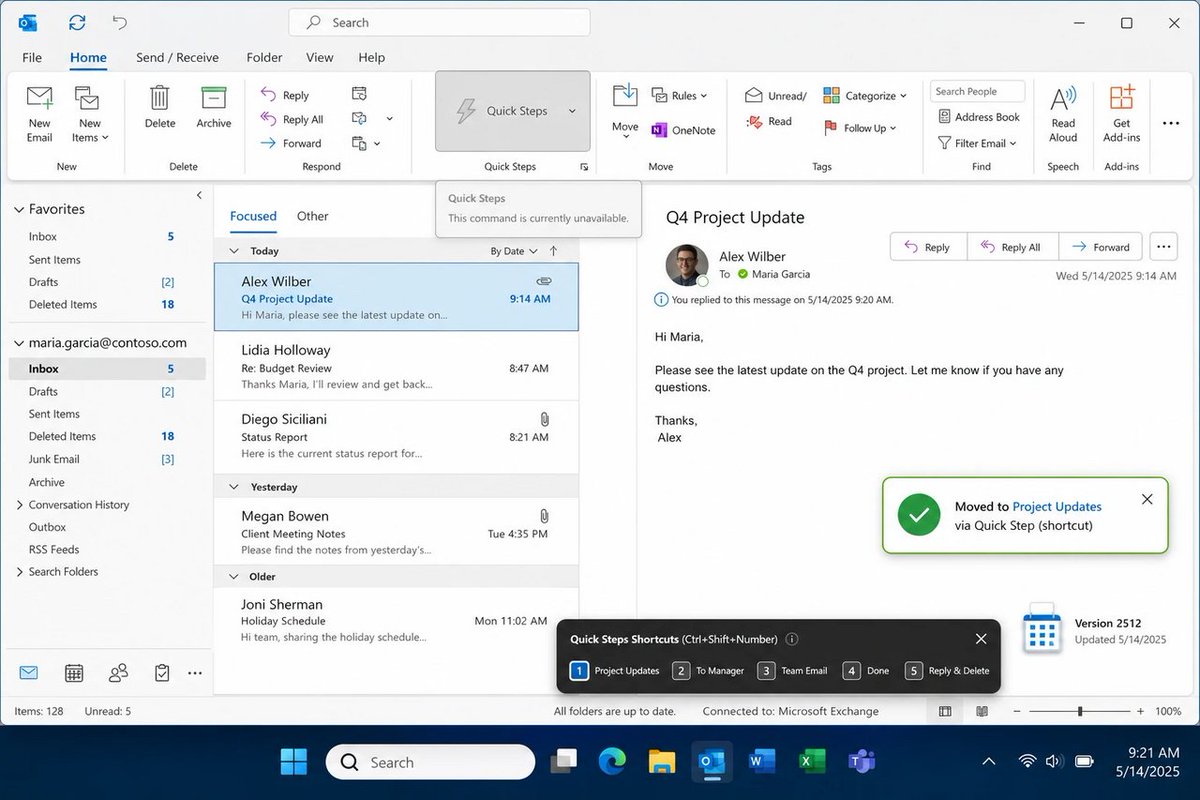Open the Address Book
Screen dimensions: 1200x800
pos(978,117)
